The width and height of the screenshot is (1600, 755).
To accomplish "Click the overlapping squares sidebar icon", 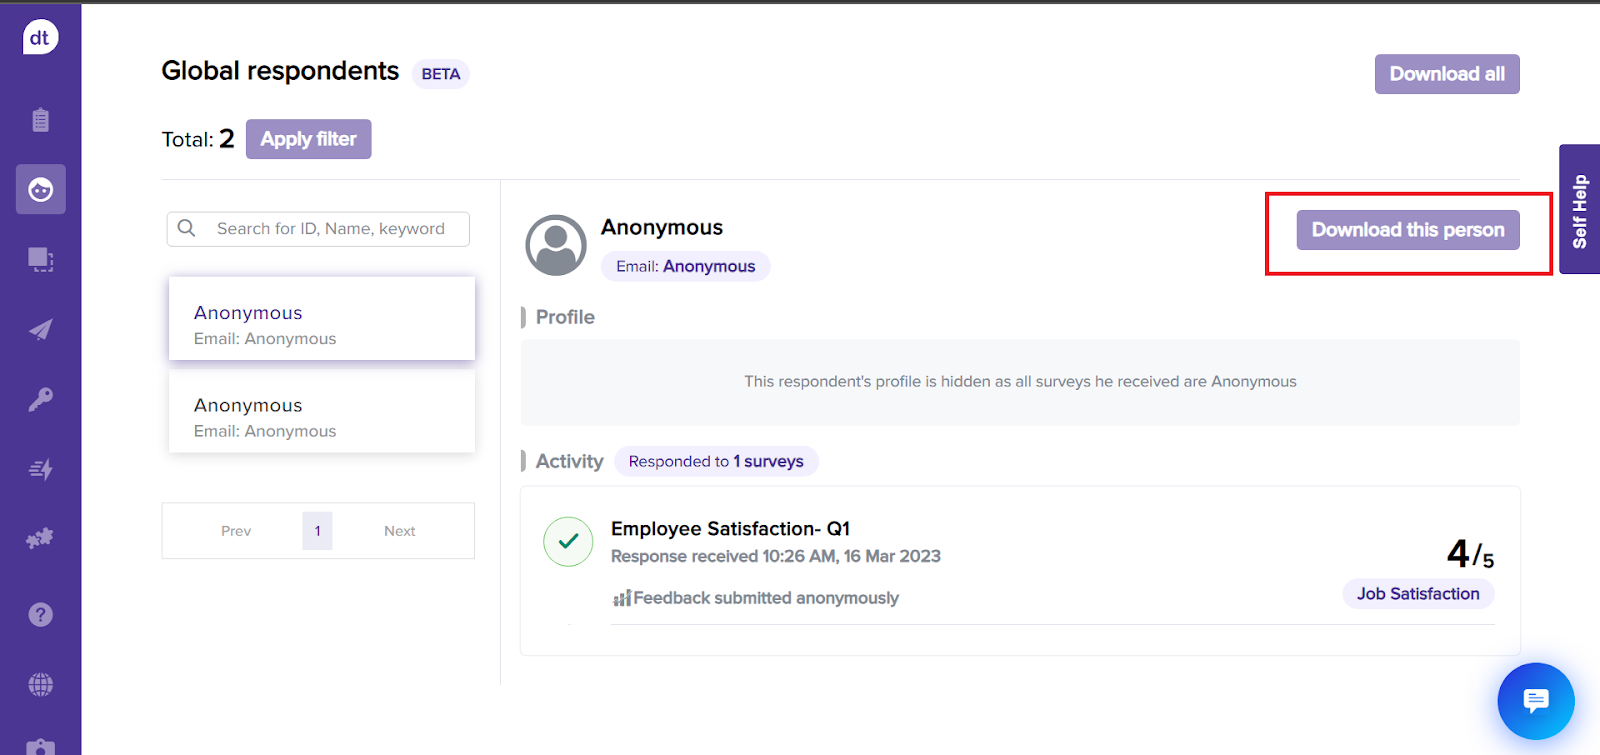I will tap(40, 260).
